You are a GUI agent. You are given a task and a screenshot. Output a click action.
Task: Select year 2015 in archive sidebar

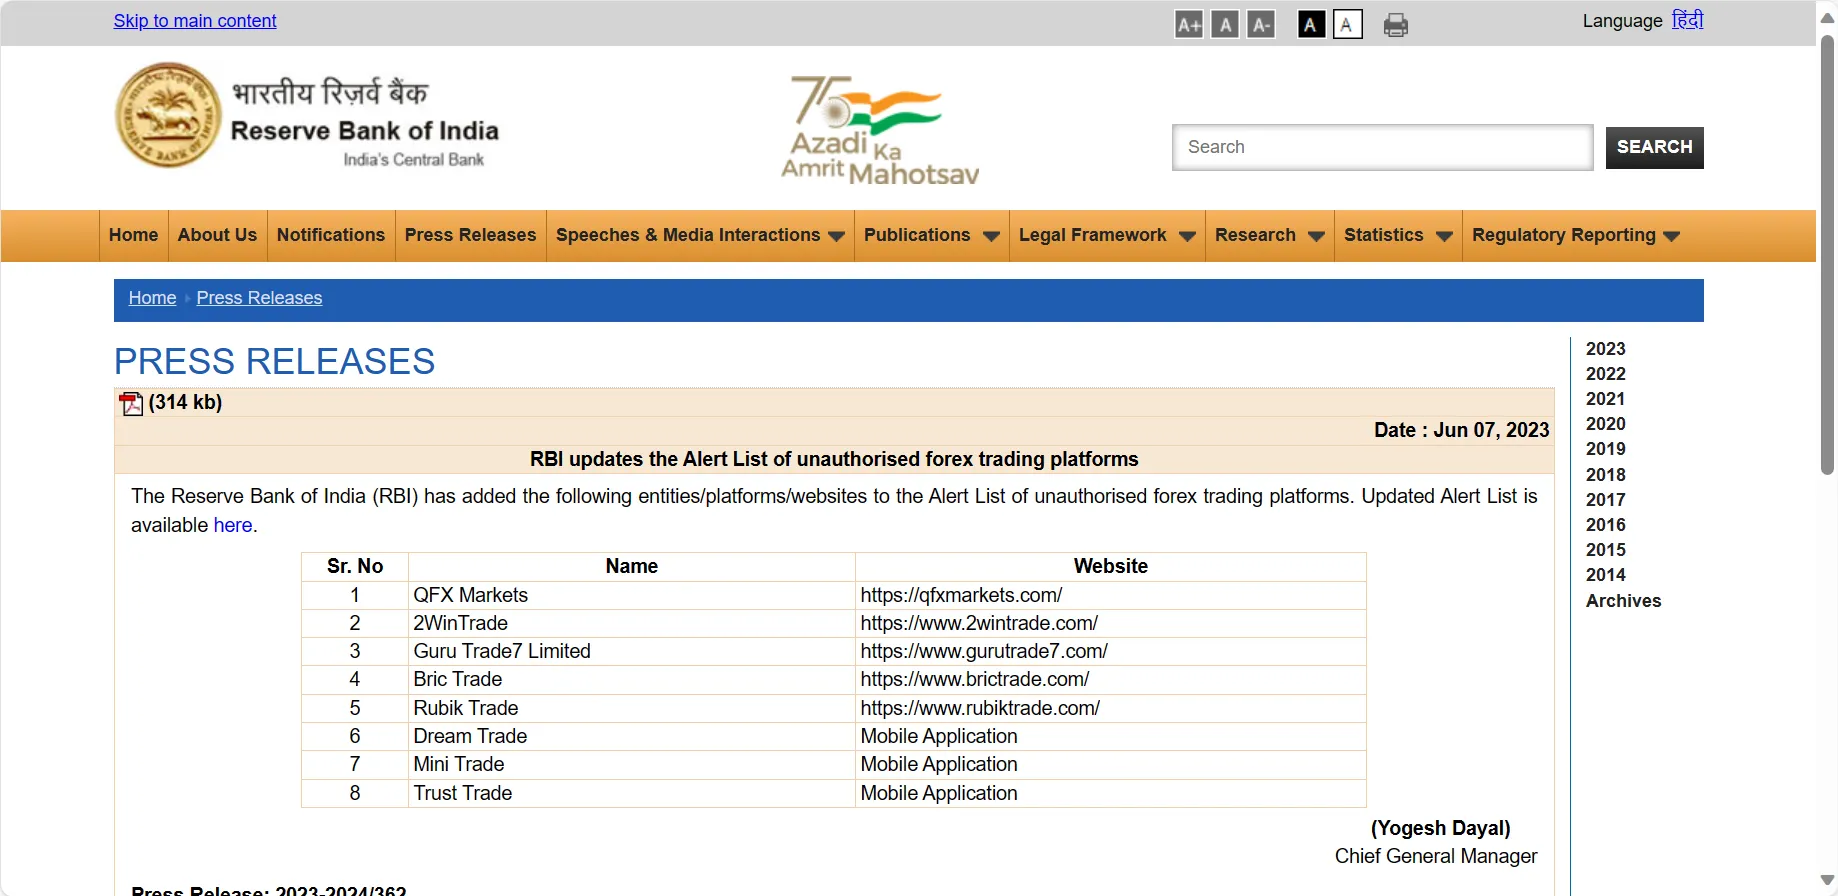click(x=1605, y=550)
